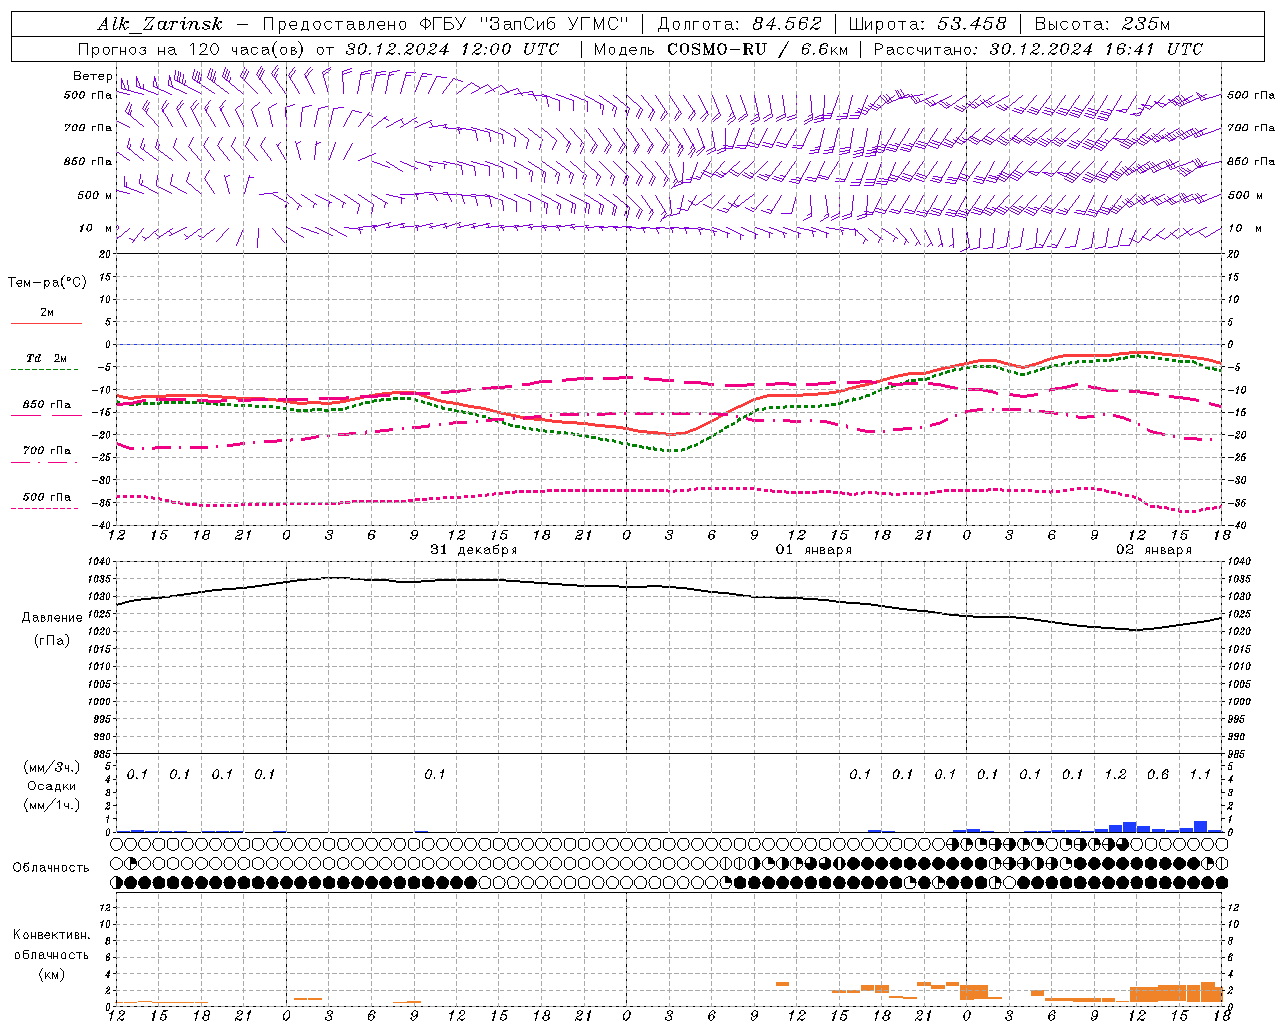Select the 850 гПа temperature legend entry
The height and width of the screenshot is (1024, 1280).
(x=47, y=404)
